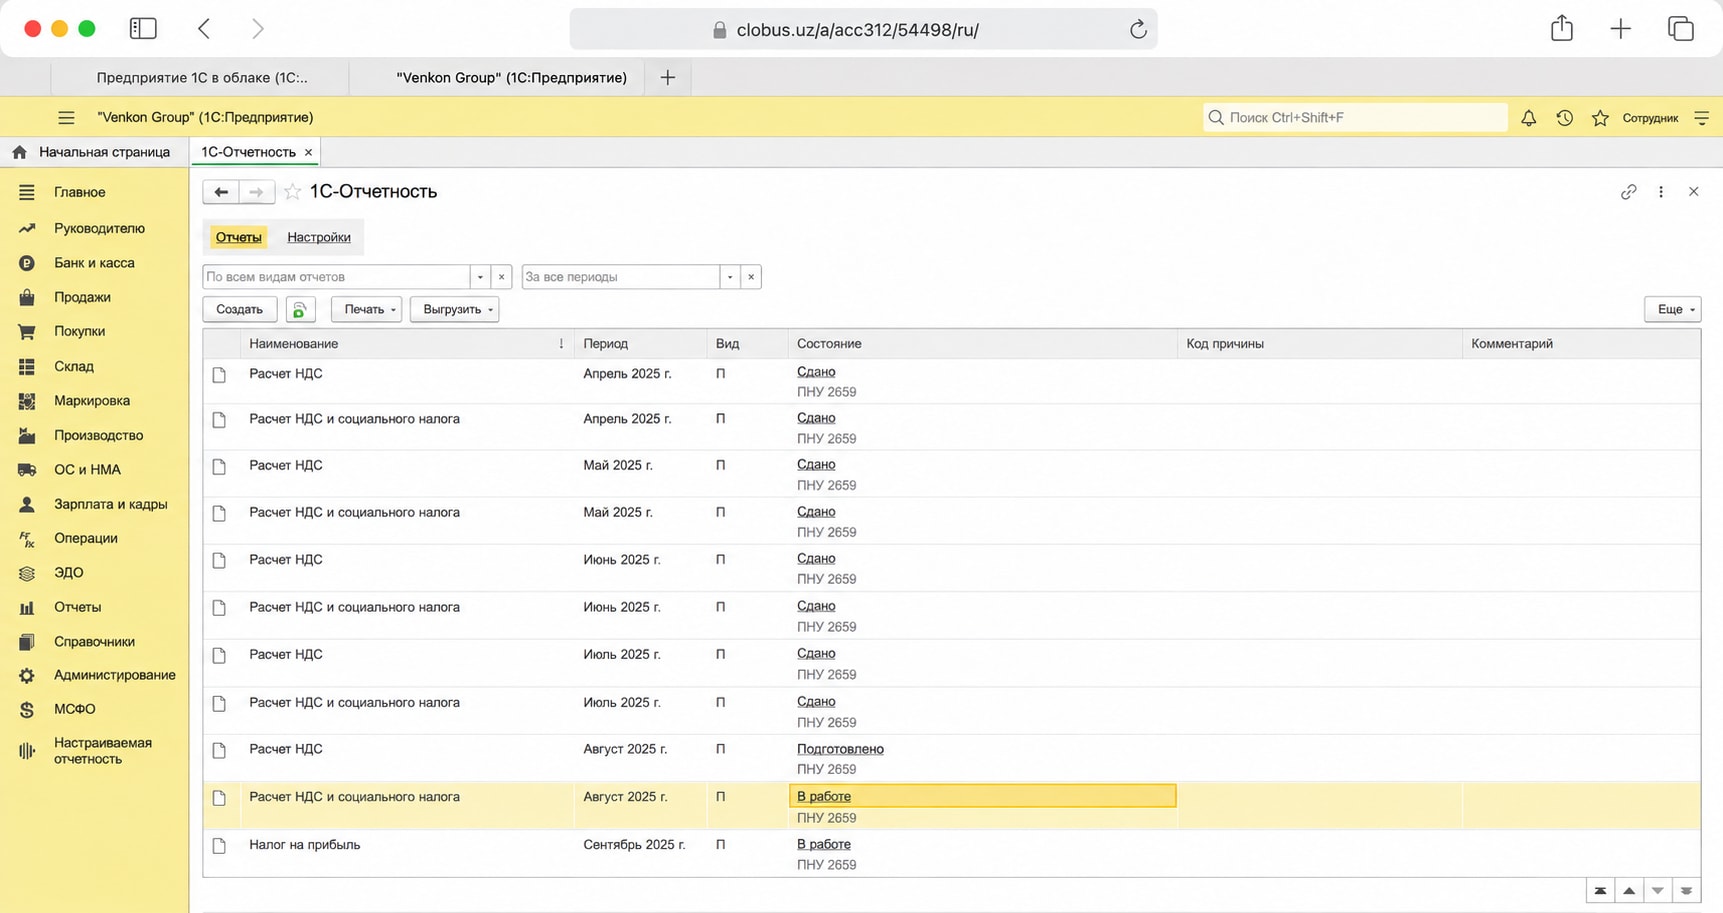The width and height of the screenshot is (1723, 913).
Task: Move down one row arrow button
Action: (1658, 891)
